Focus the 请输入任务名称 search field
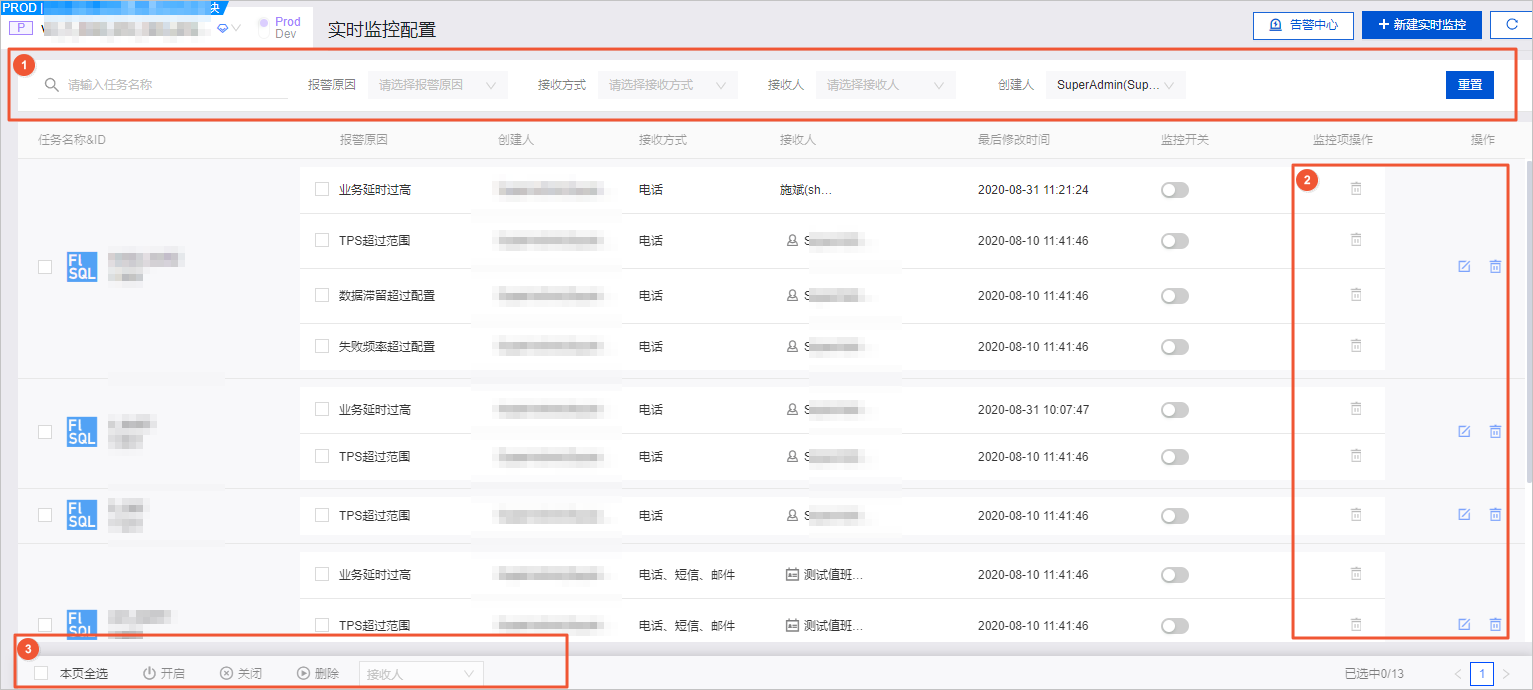Screen dimensions: 1533x690 (163, 85)
